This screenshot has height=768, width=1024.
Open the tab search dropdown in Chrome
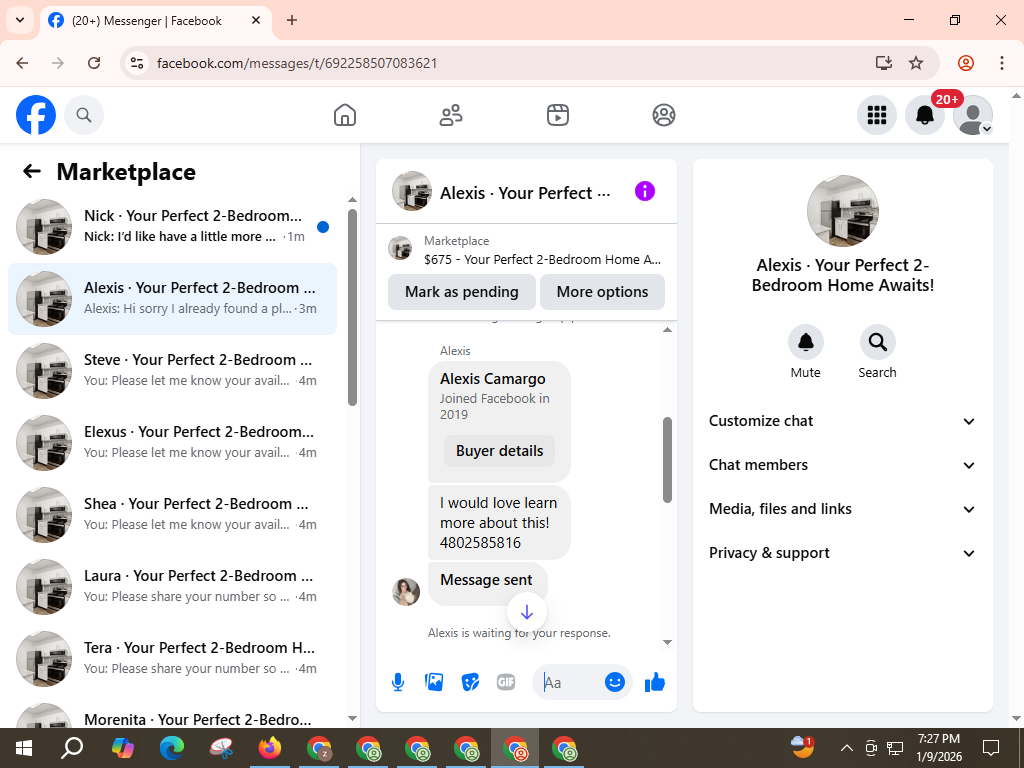(x=20, y=20)
